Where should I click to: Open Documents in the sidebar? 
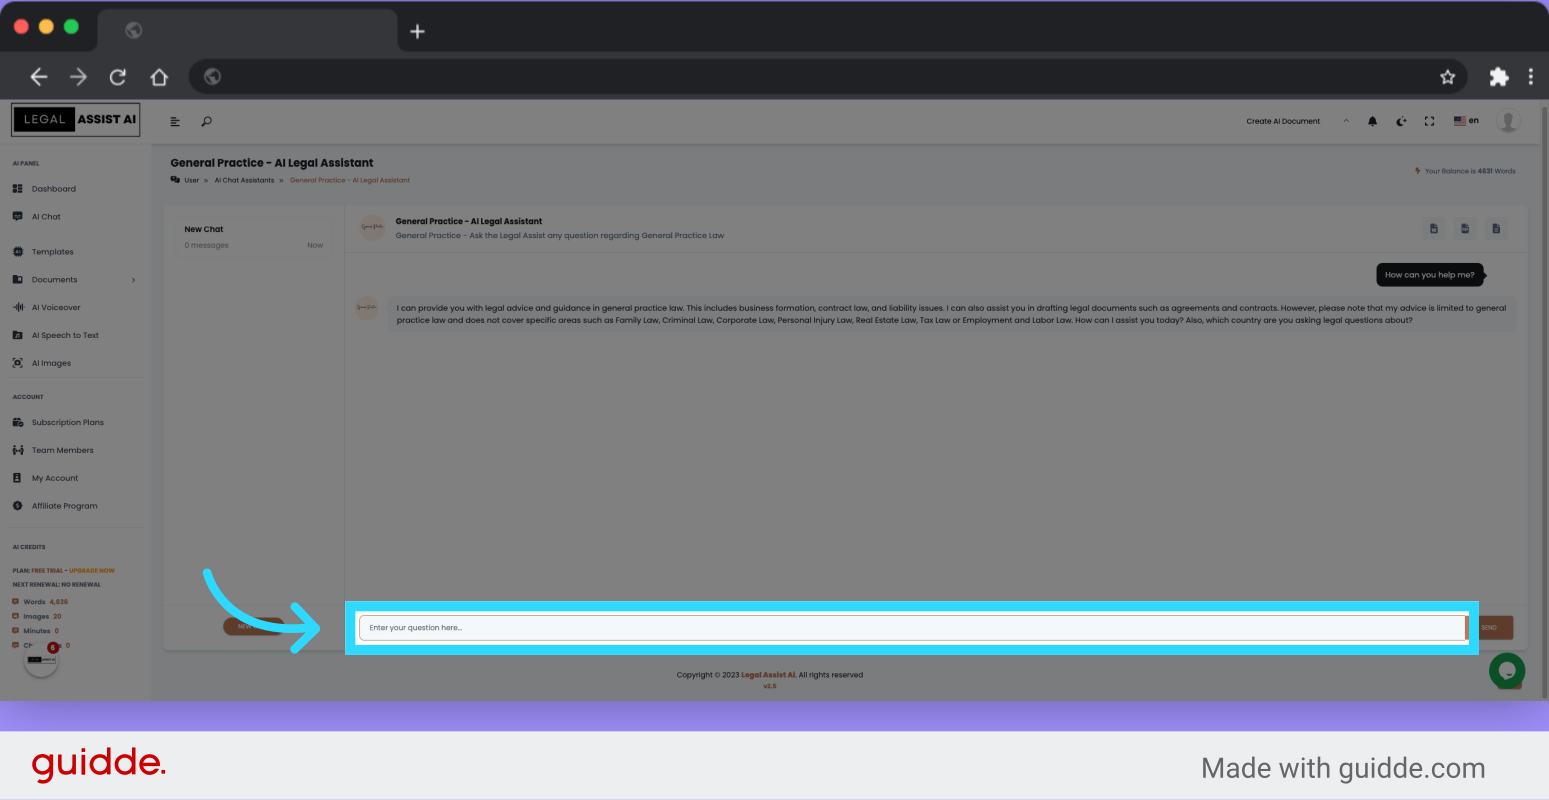tap(45, 280)
